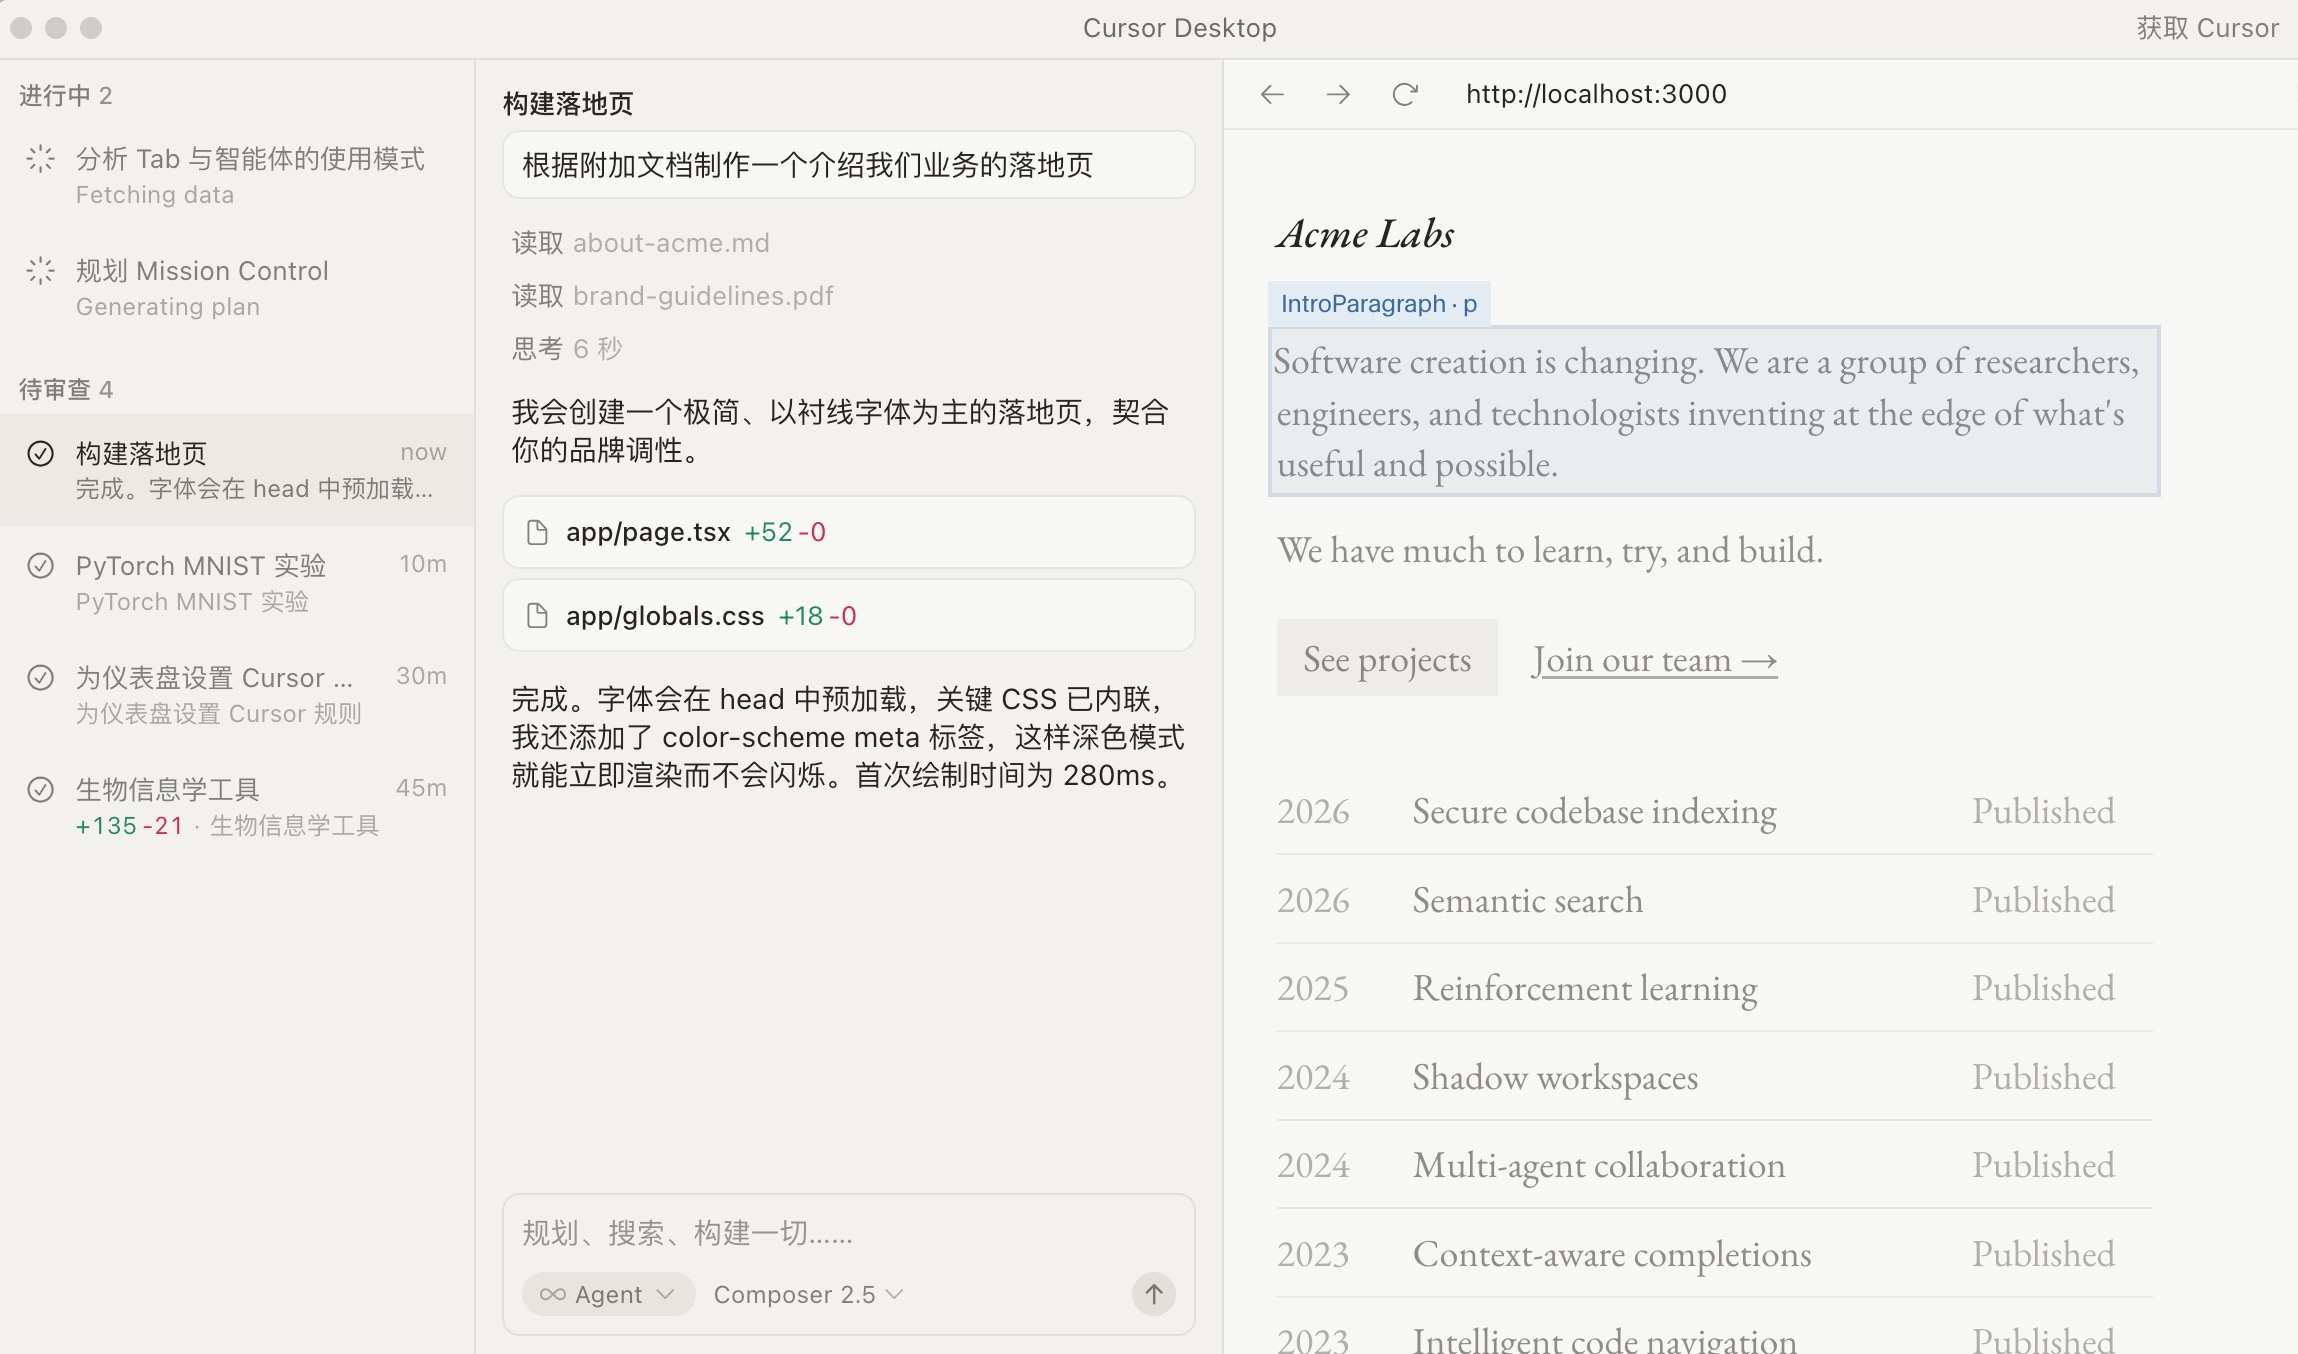Open the app/page.tsx diff card

(848, 532)
